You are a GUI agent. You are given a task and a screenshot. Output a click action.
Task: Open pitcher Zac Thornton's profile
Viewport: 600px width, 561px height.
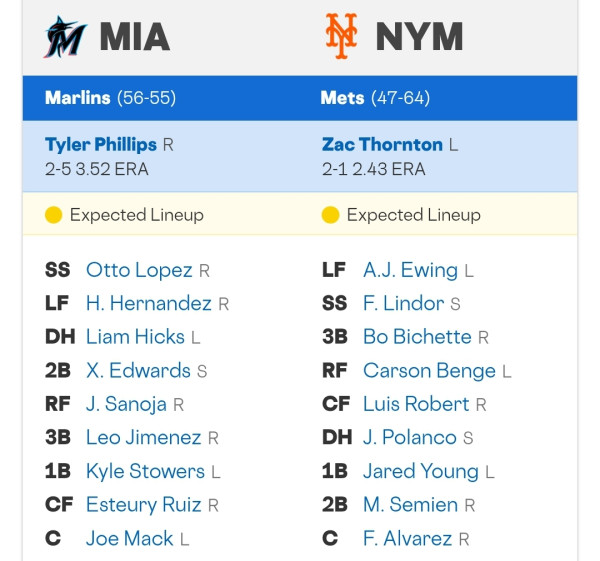tap(382, 145)
